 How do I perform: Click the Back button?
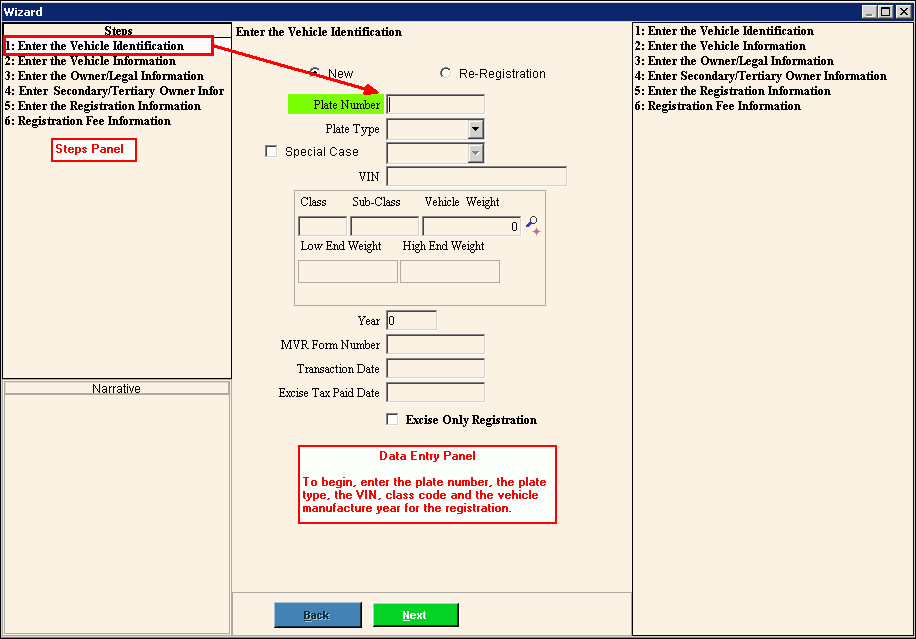pyautogui.click(x=318, y=615)
